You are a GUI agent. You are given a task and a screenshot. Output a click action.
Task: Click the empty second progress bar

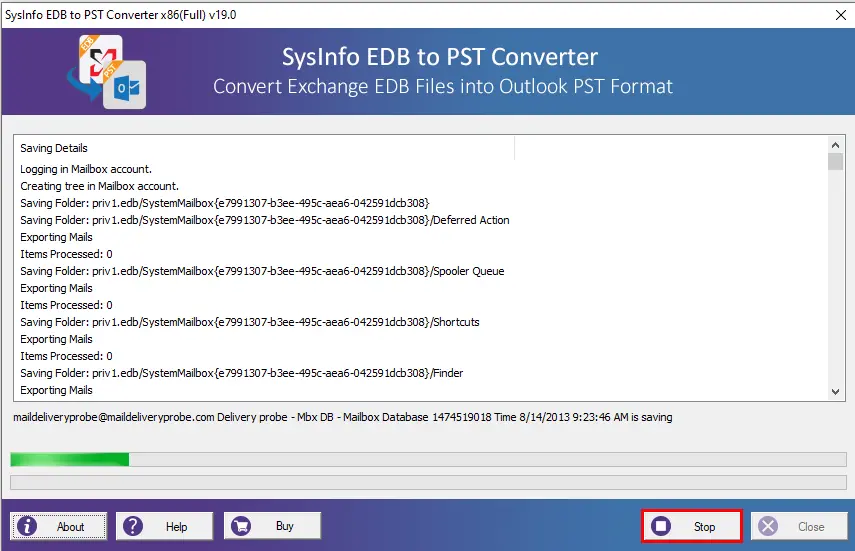pyautogui.click(x=428, y=482)
